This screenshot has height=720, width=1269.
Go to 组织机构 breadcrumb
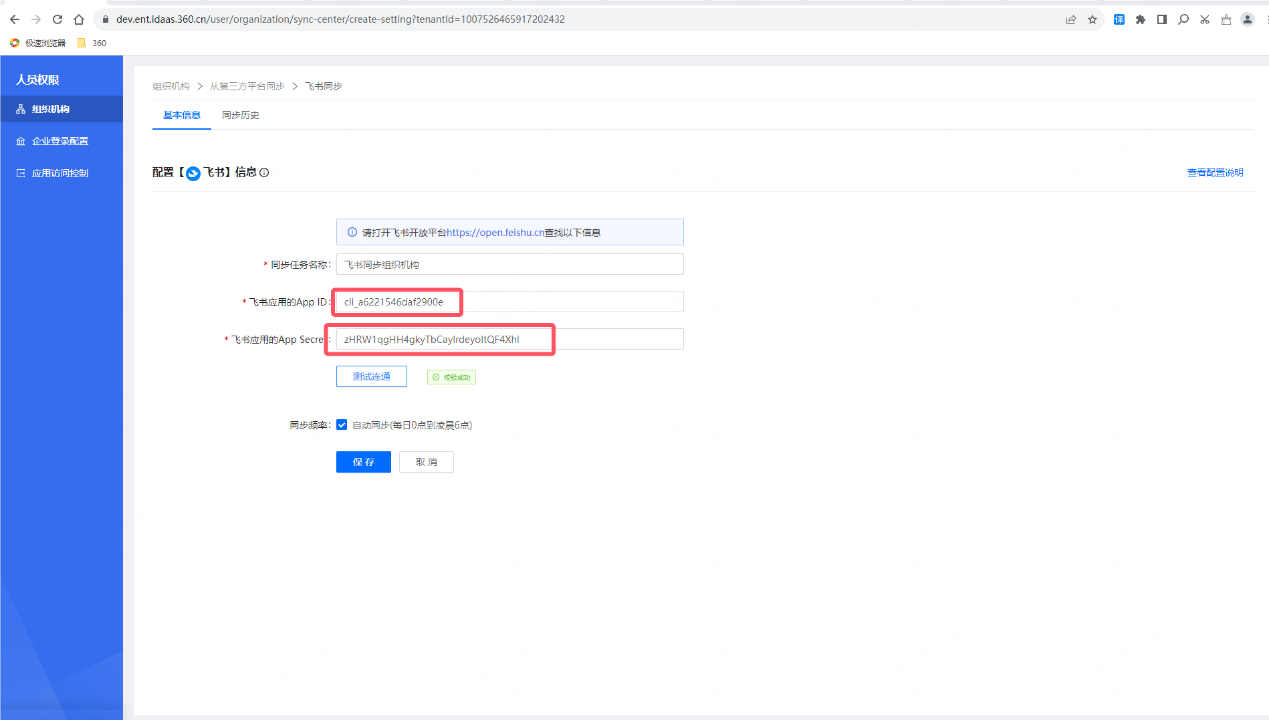point(171,87)
